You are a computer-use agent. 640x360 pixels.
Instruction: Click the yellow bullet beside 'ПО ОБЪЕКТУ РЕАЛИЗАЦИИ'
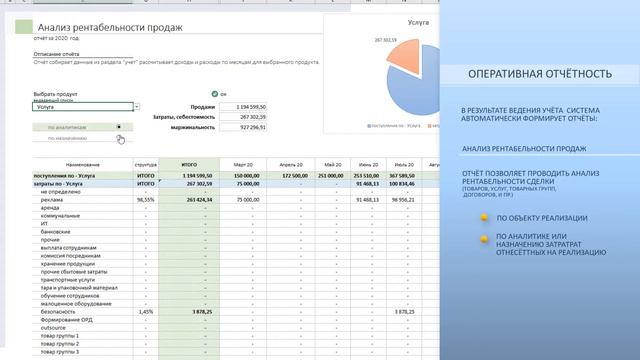pyautogui.click(x=484, y=218)
